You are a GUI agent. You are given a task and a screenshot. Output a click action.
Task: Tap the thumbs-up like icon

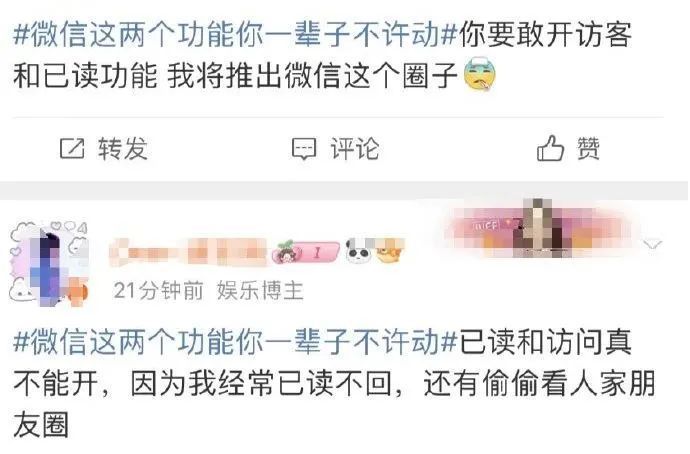(x=550, y=147)
